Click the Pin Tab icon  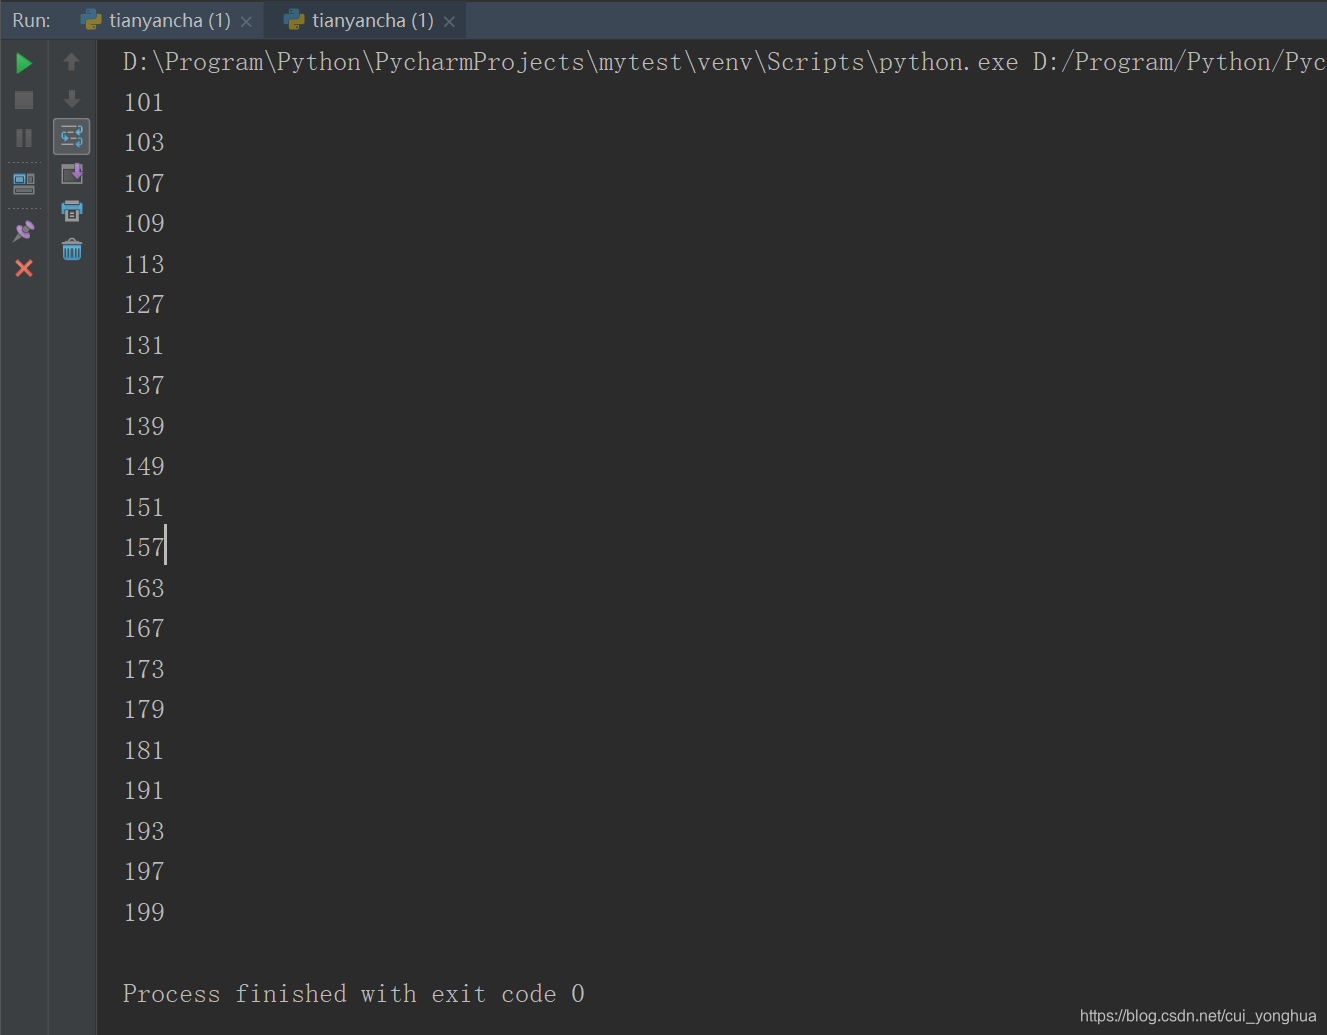click(24, 231)
